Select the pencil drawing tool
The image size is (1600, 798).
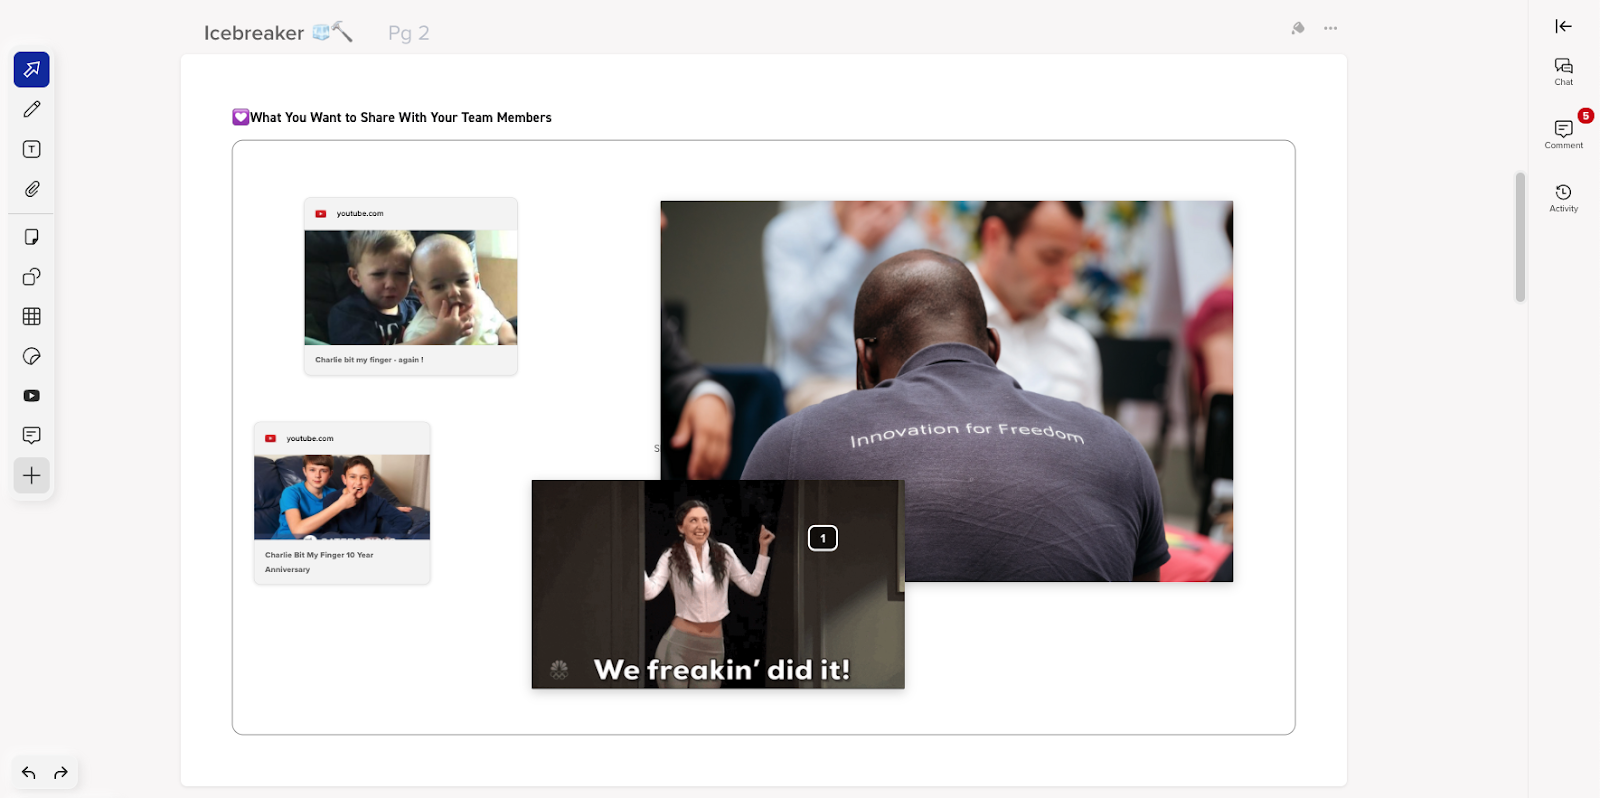tap(32, 109)
